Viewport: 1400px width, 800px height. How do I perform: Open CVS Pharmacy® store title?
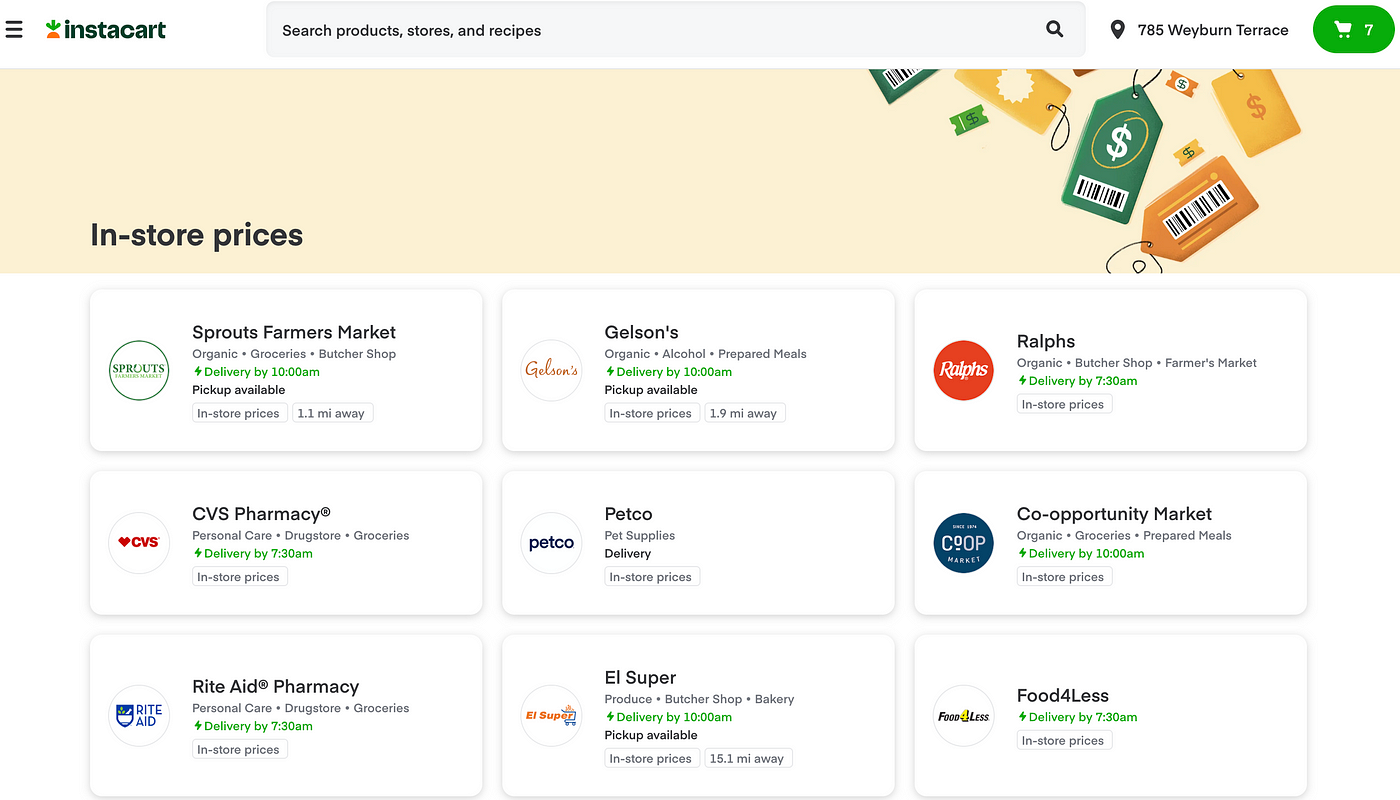click(x=261, y=514)
